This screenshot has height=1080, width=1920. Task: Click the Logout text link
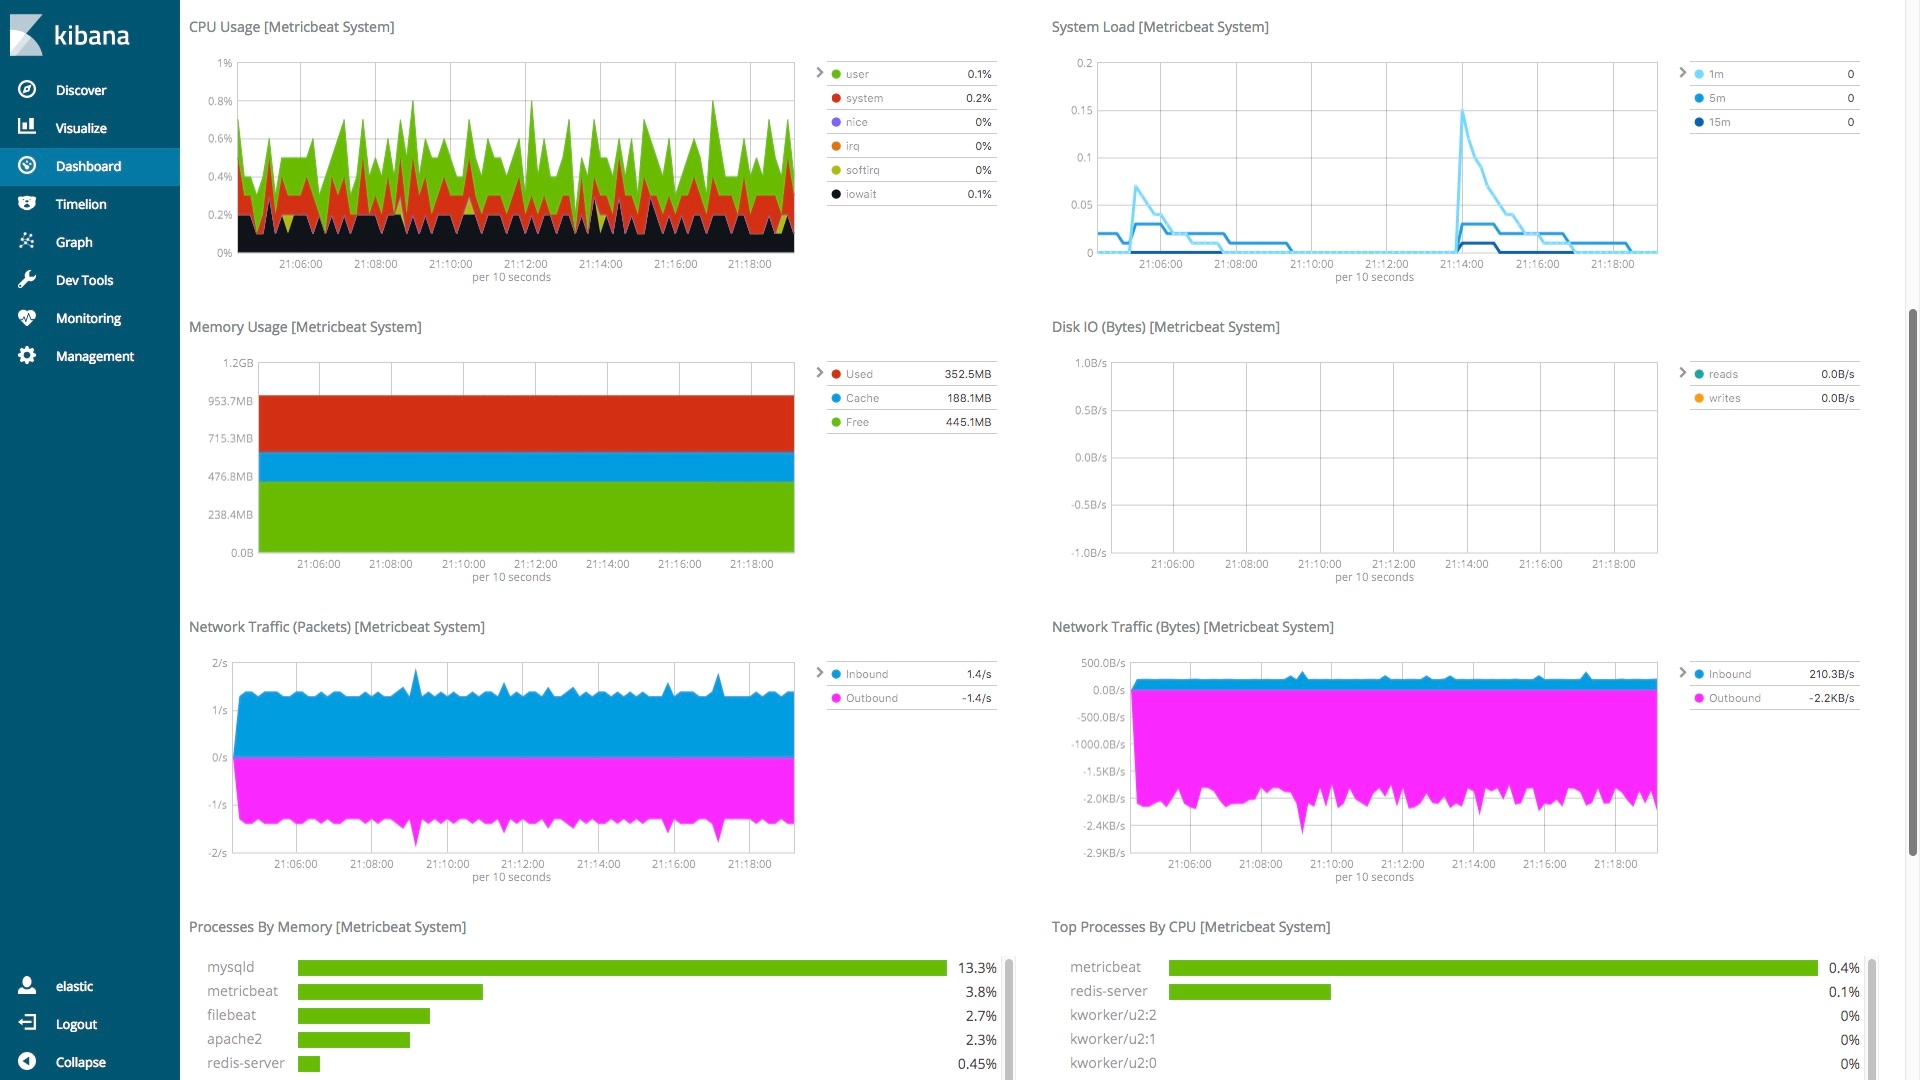pyautogui.click(x=76, y=1024)
